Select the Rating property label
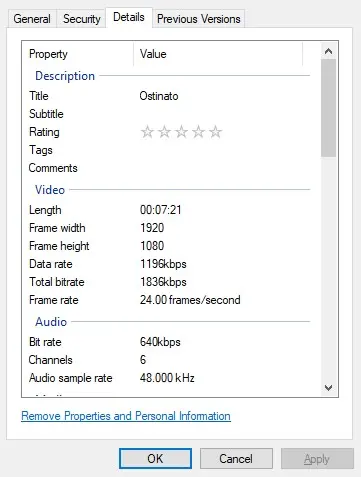Viewport: 361px width, 477px height. pyautogui.click(x=44, y=132)
